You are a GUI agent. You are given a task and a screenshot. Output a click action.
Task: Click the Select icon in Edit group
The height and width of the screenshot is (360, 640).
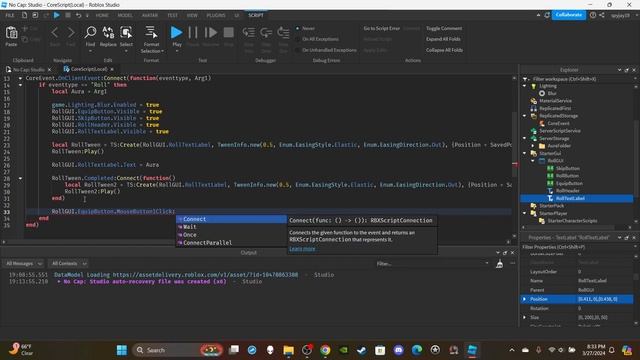pos(126,32)
